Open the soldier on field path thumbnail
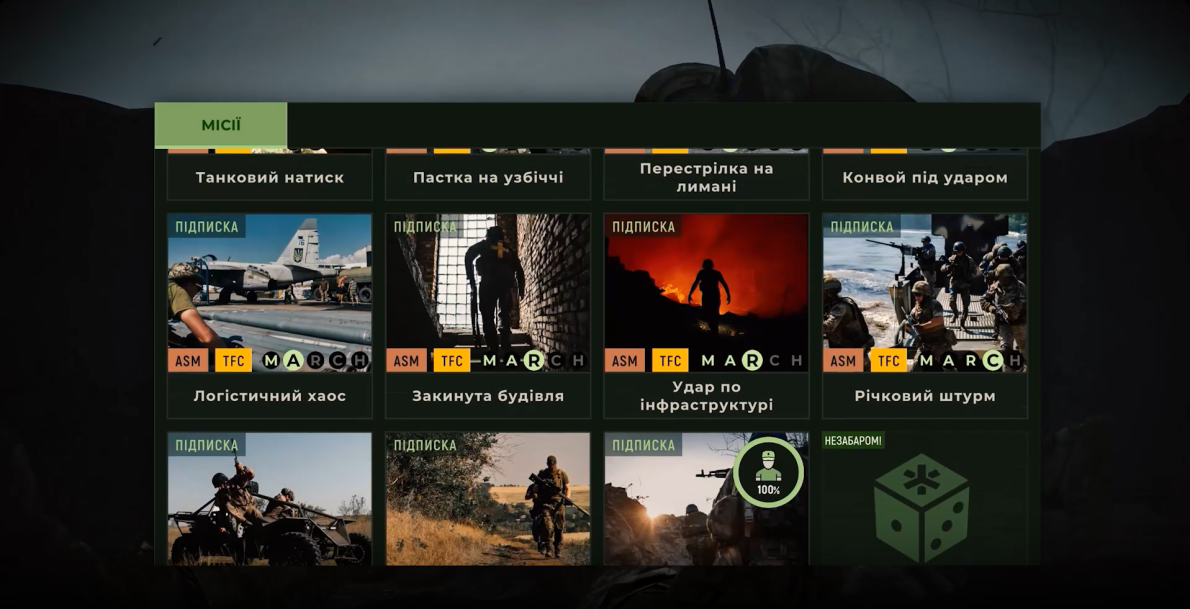The height and width of the screenshot is (609, 1190). tap(488, 499)
